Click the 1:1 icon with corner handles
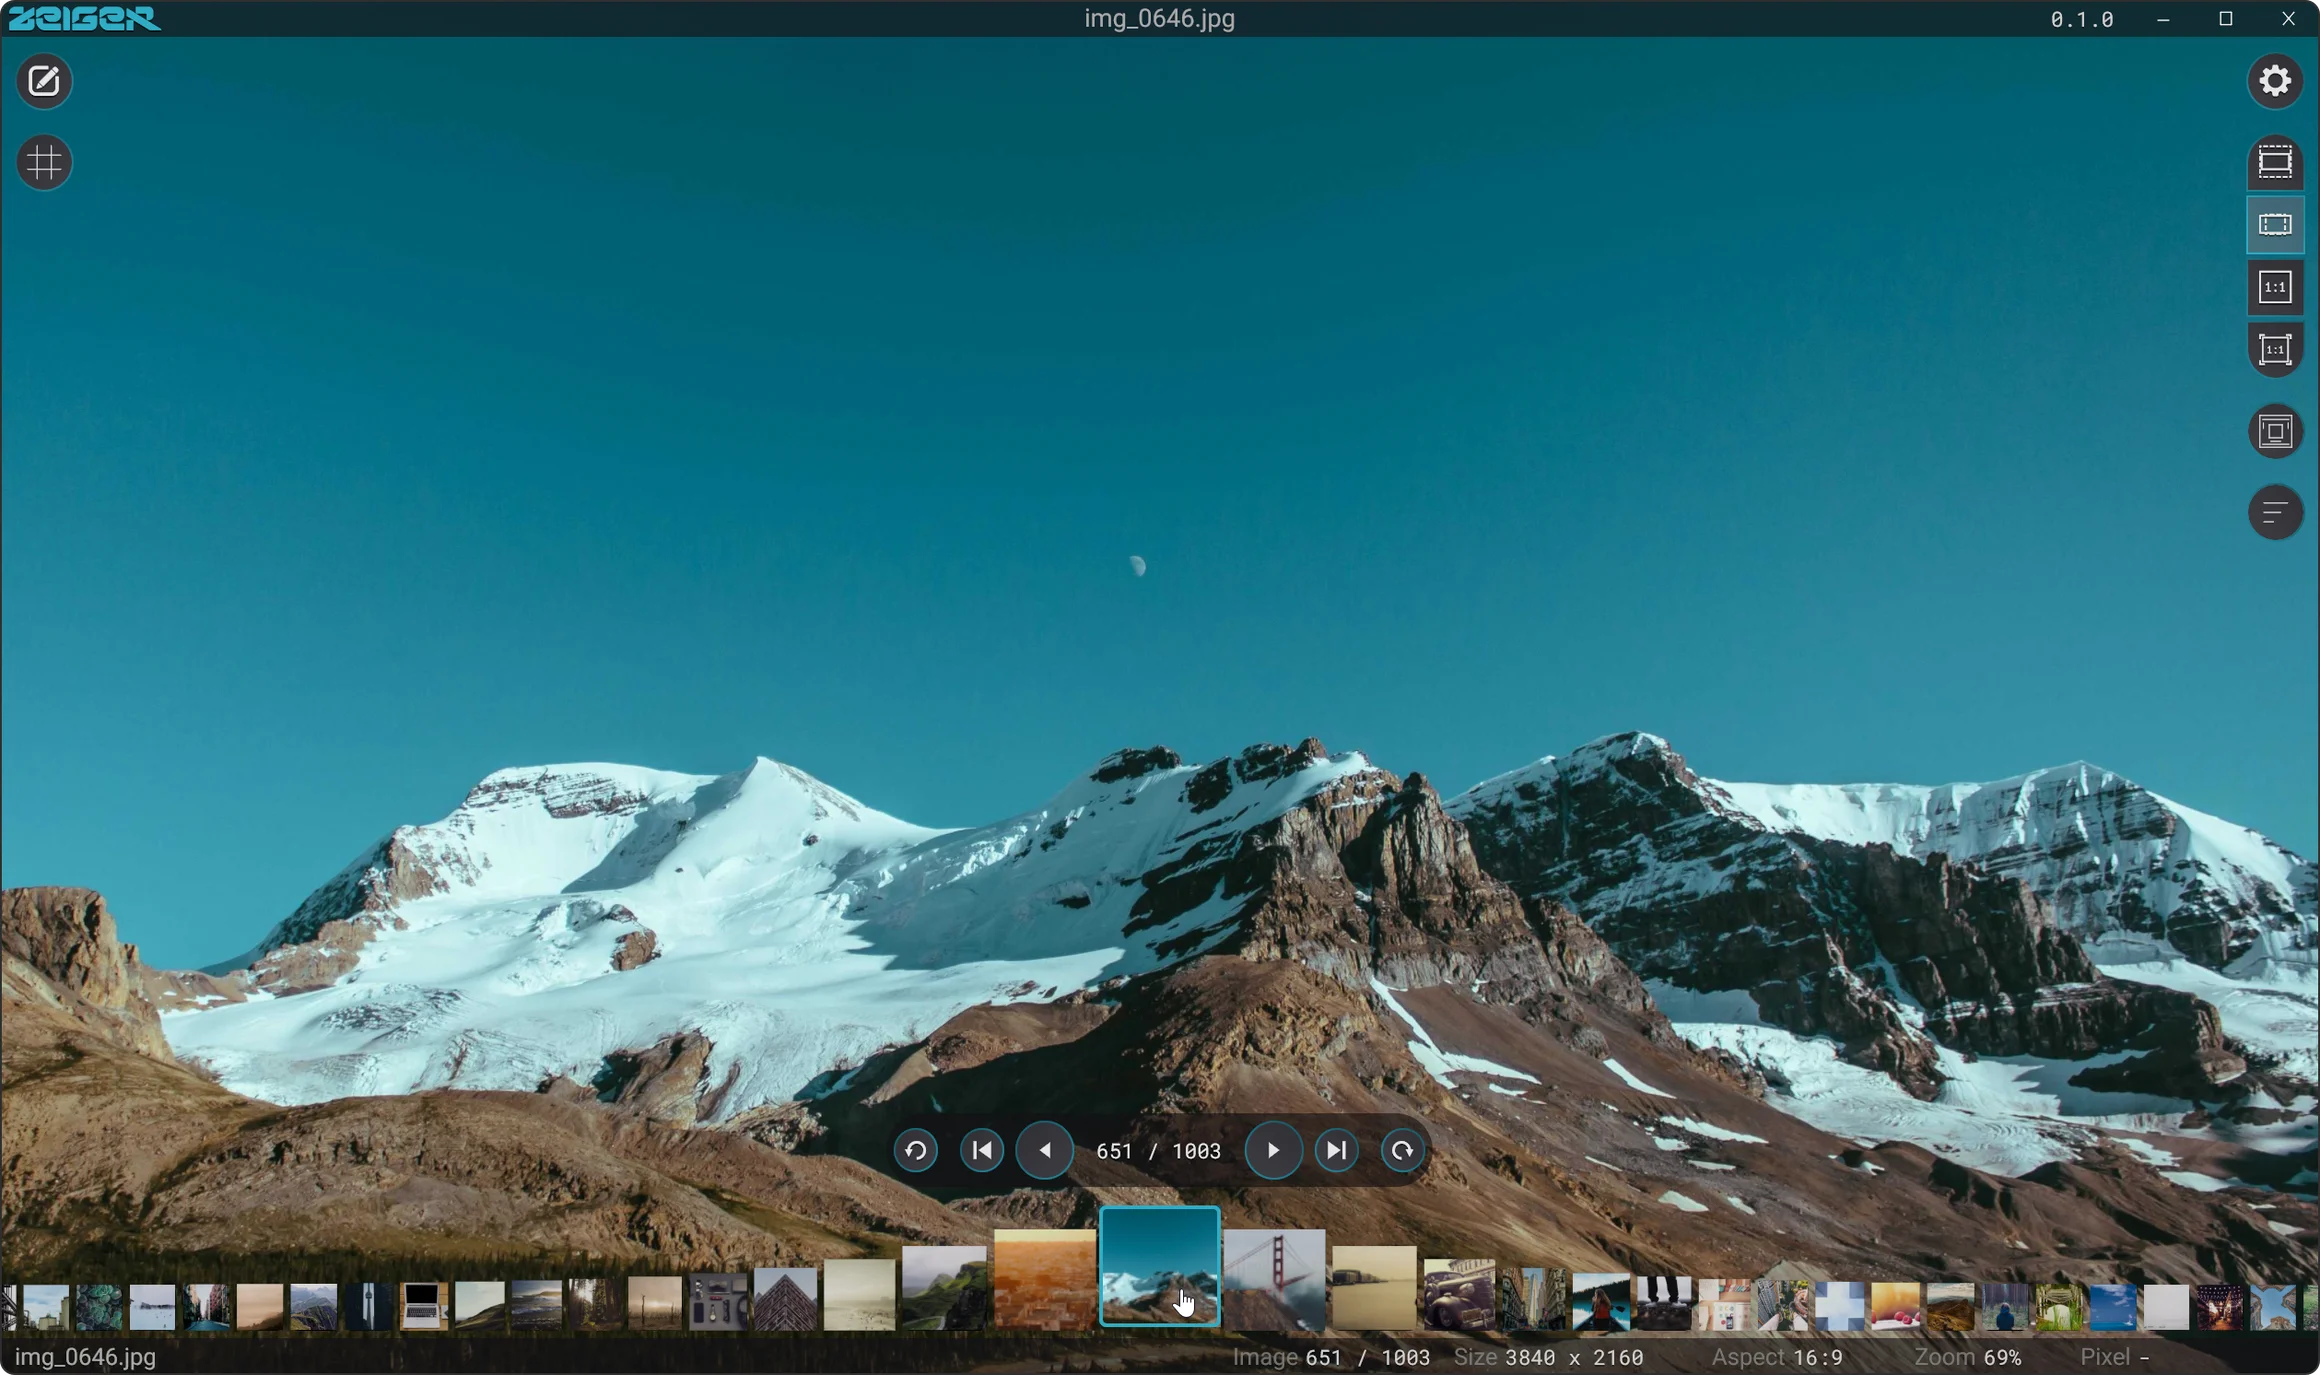This screenshot has height=1375, width=2320. click(2275, 350)
